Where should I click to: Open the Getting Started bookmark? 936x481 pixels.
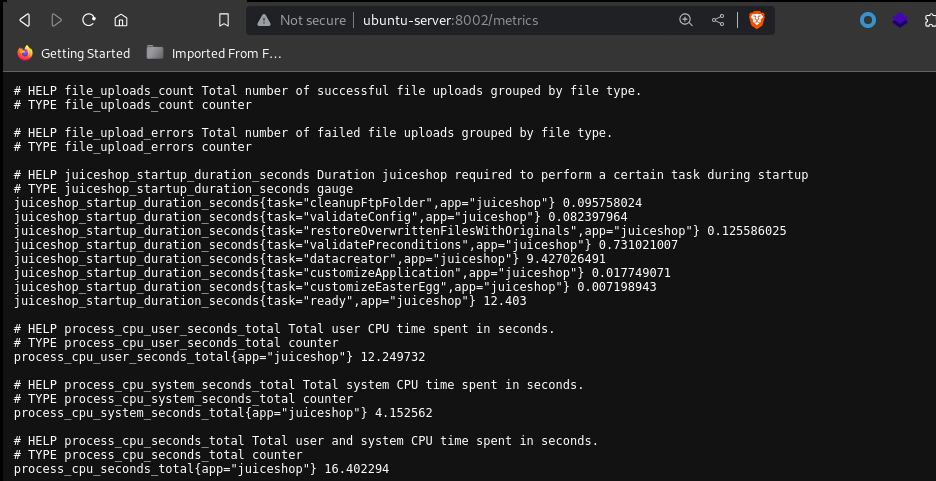coord(74,54)
